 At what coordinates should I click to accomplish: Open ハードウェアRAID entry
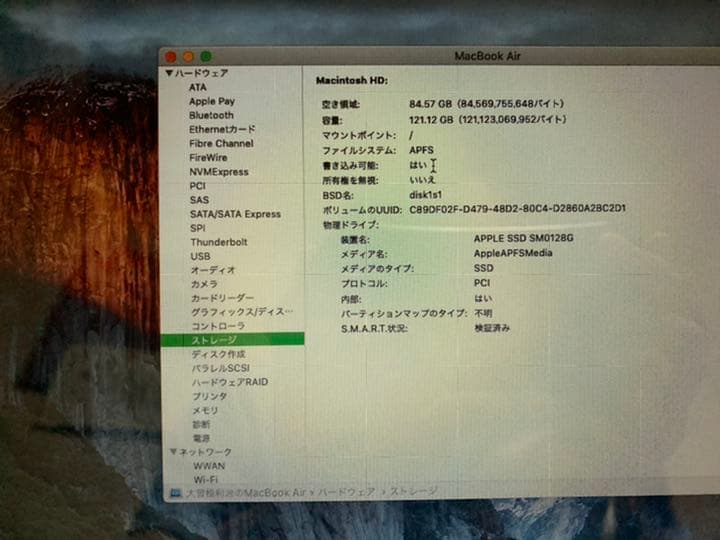click(x=230, y=382)
